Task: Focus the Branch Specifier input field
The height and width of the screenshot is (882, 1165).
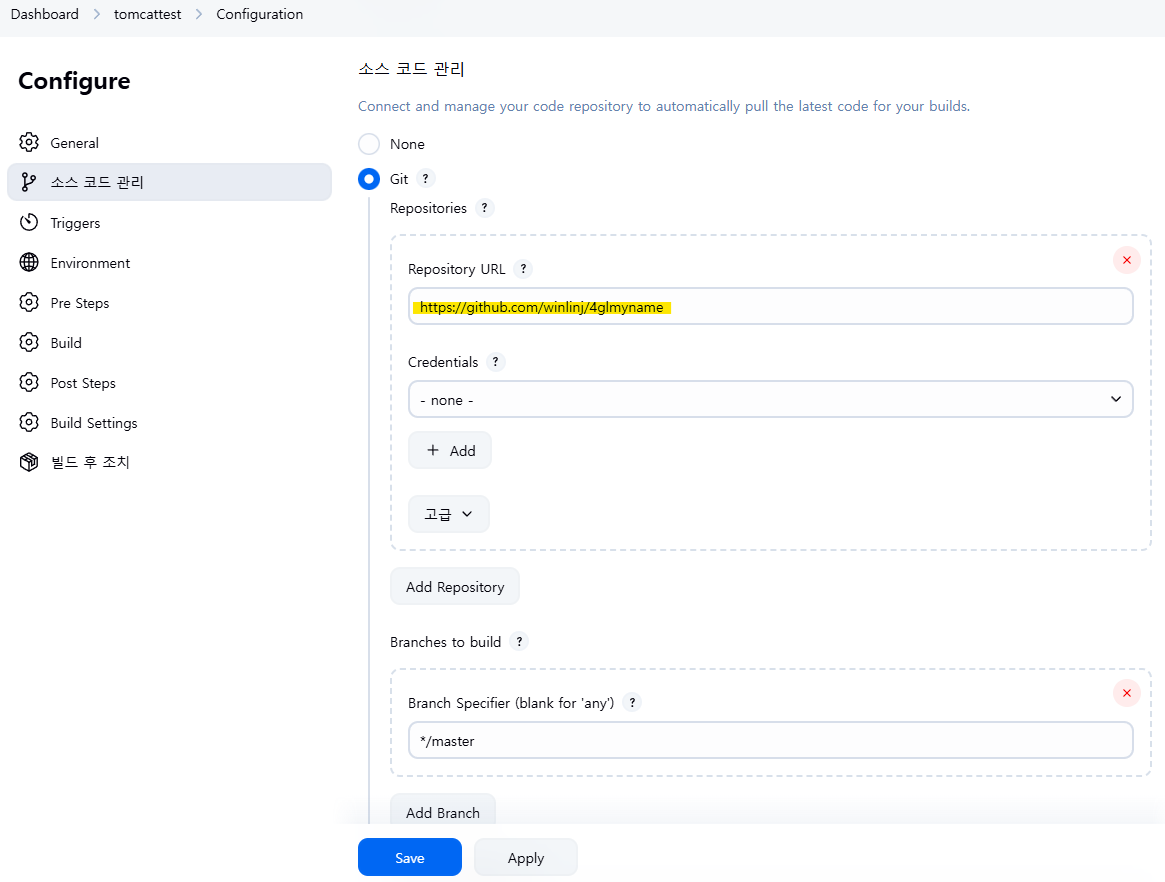Action: 770,741
